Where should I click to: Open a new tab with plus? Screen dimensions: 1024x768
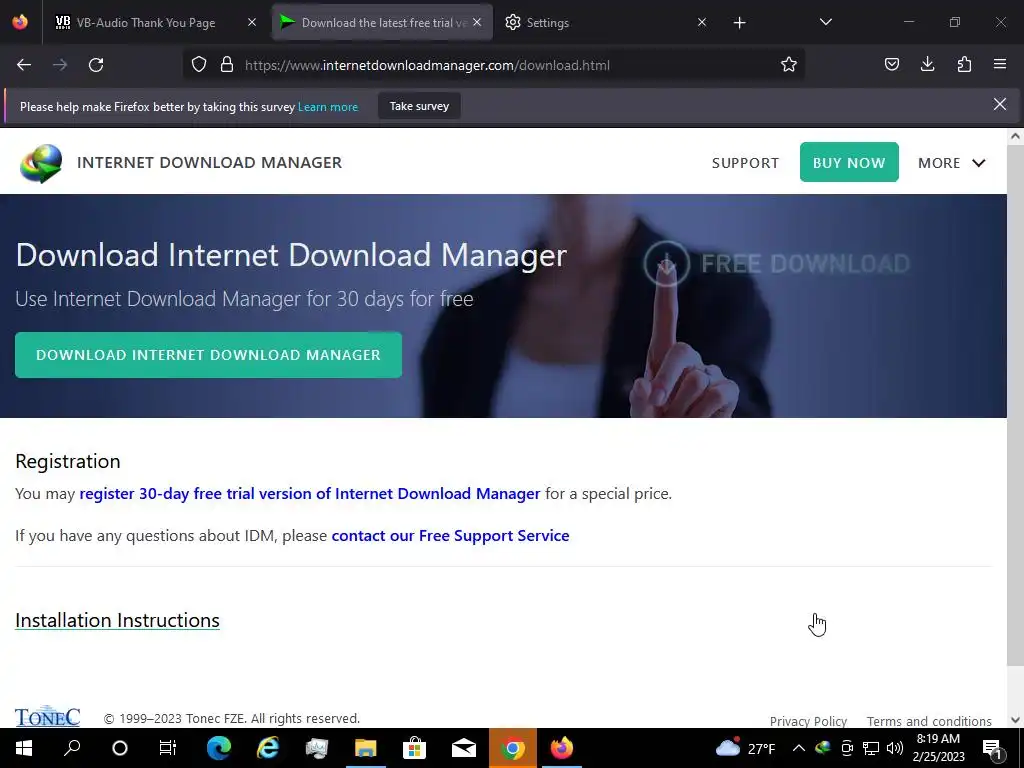click(739, 23)
